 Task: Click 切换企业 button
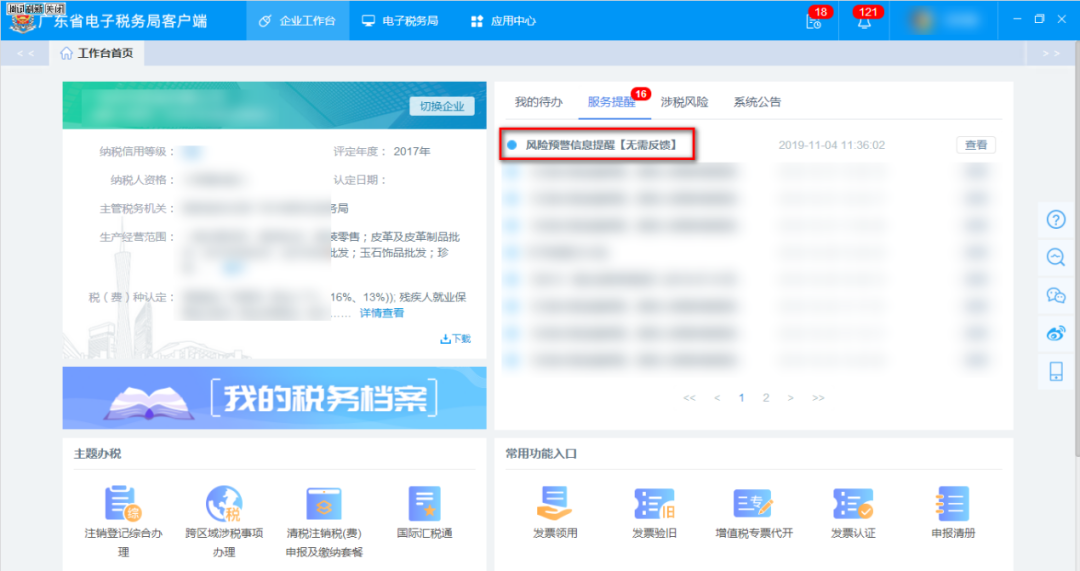(442, 106)
